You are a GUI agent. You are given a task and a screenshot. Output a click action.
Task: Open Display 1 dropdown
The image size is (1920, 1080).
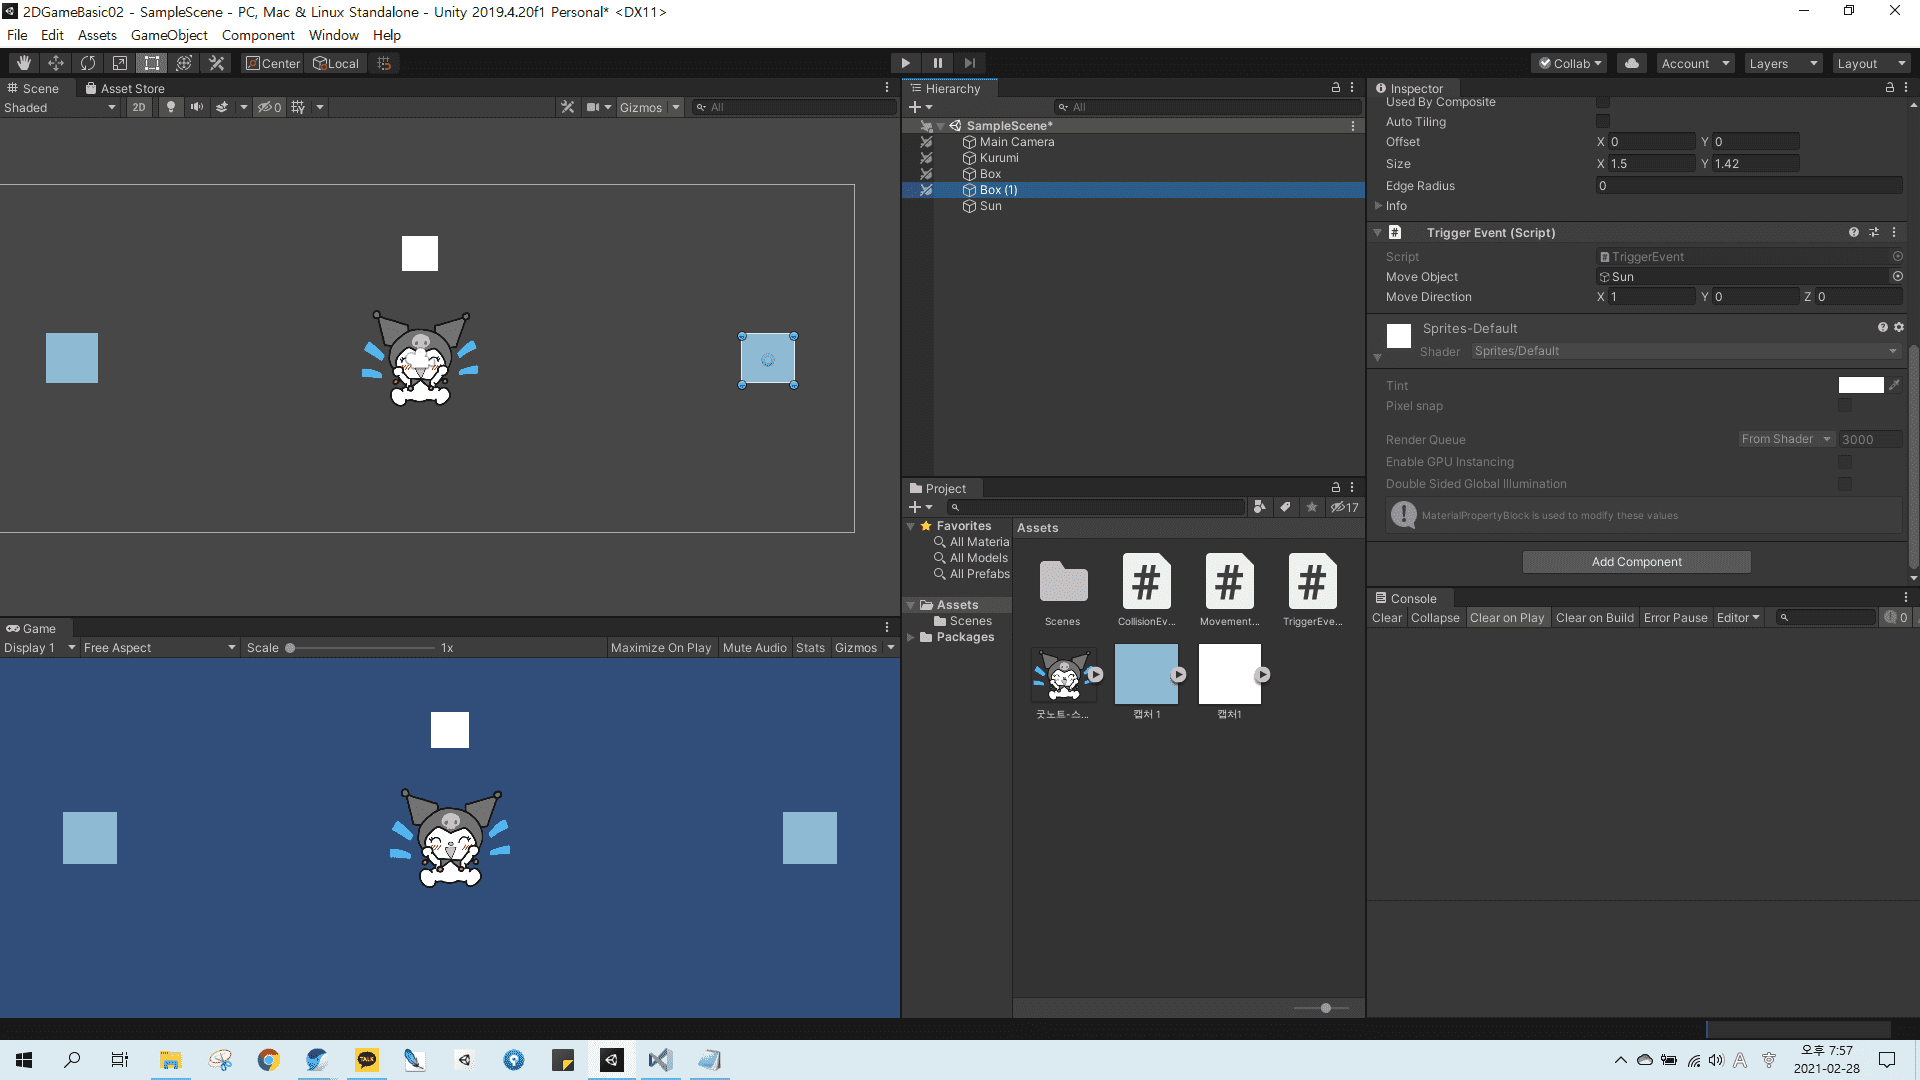[40, 647]
